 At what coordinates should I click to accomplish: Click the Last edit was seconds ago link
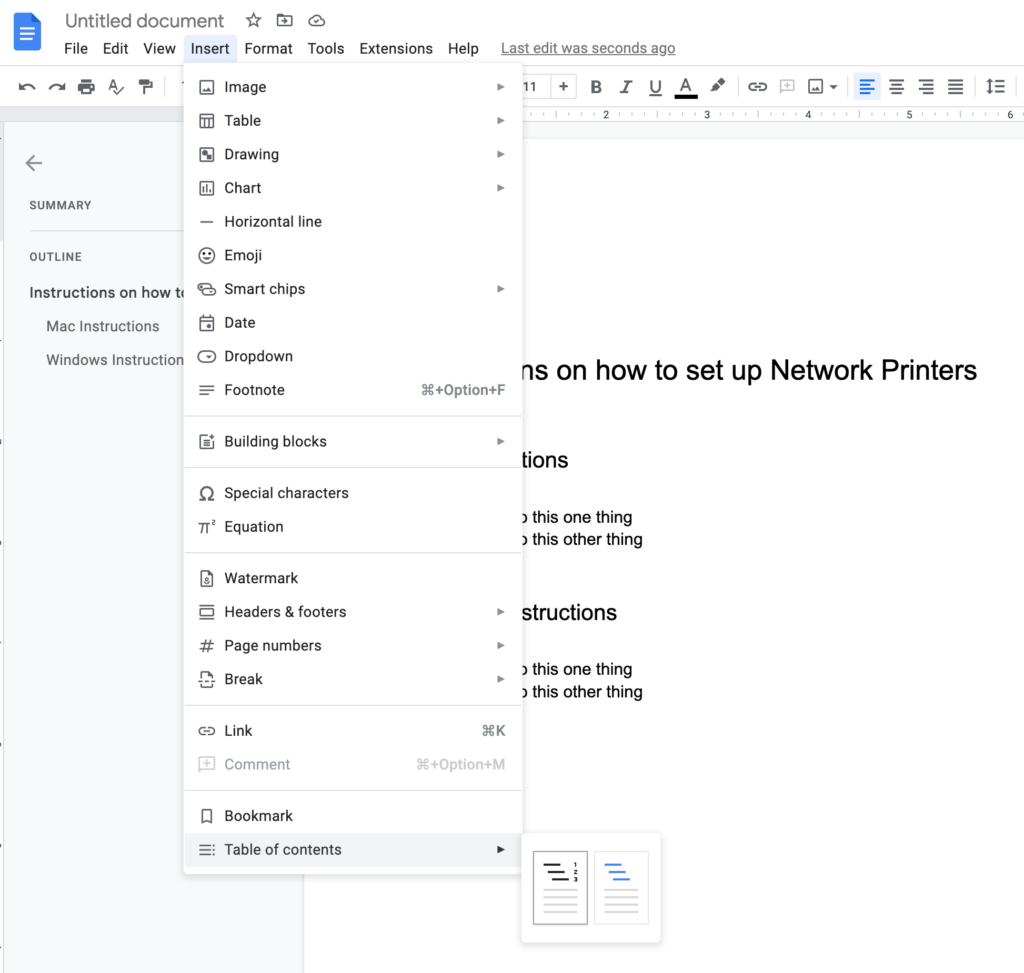(x=587, y=48)
